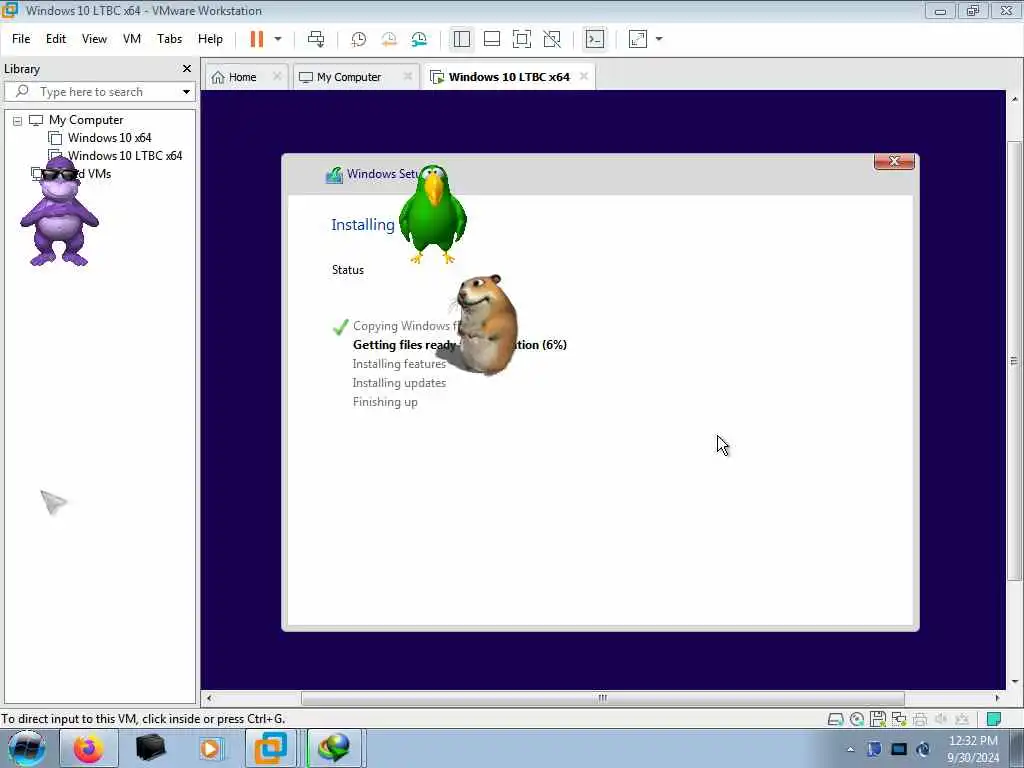Toggle the console view button
The width and height of the screenshot is (1024, 768).
(x=595, y=39)
